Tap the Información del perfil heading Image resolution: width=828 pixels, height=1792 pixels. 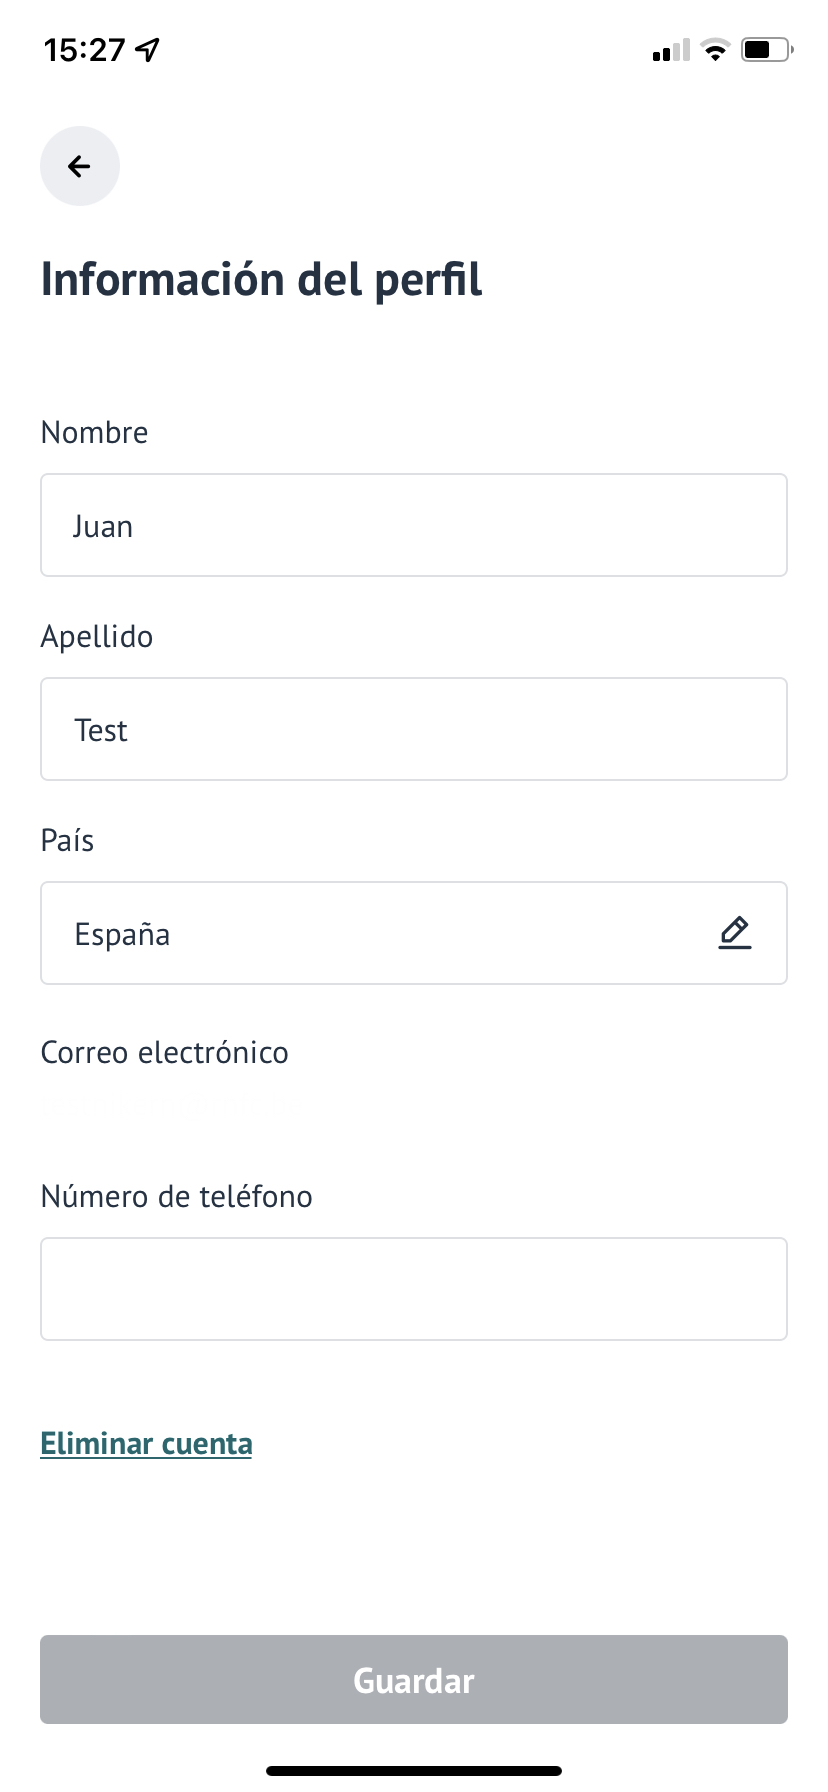(262, 280)
